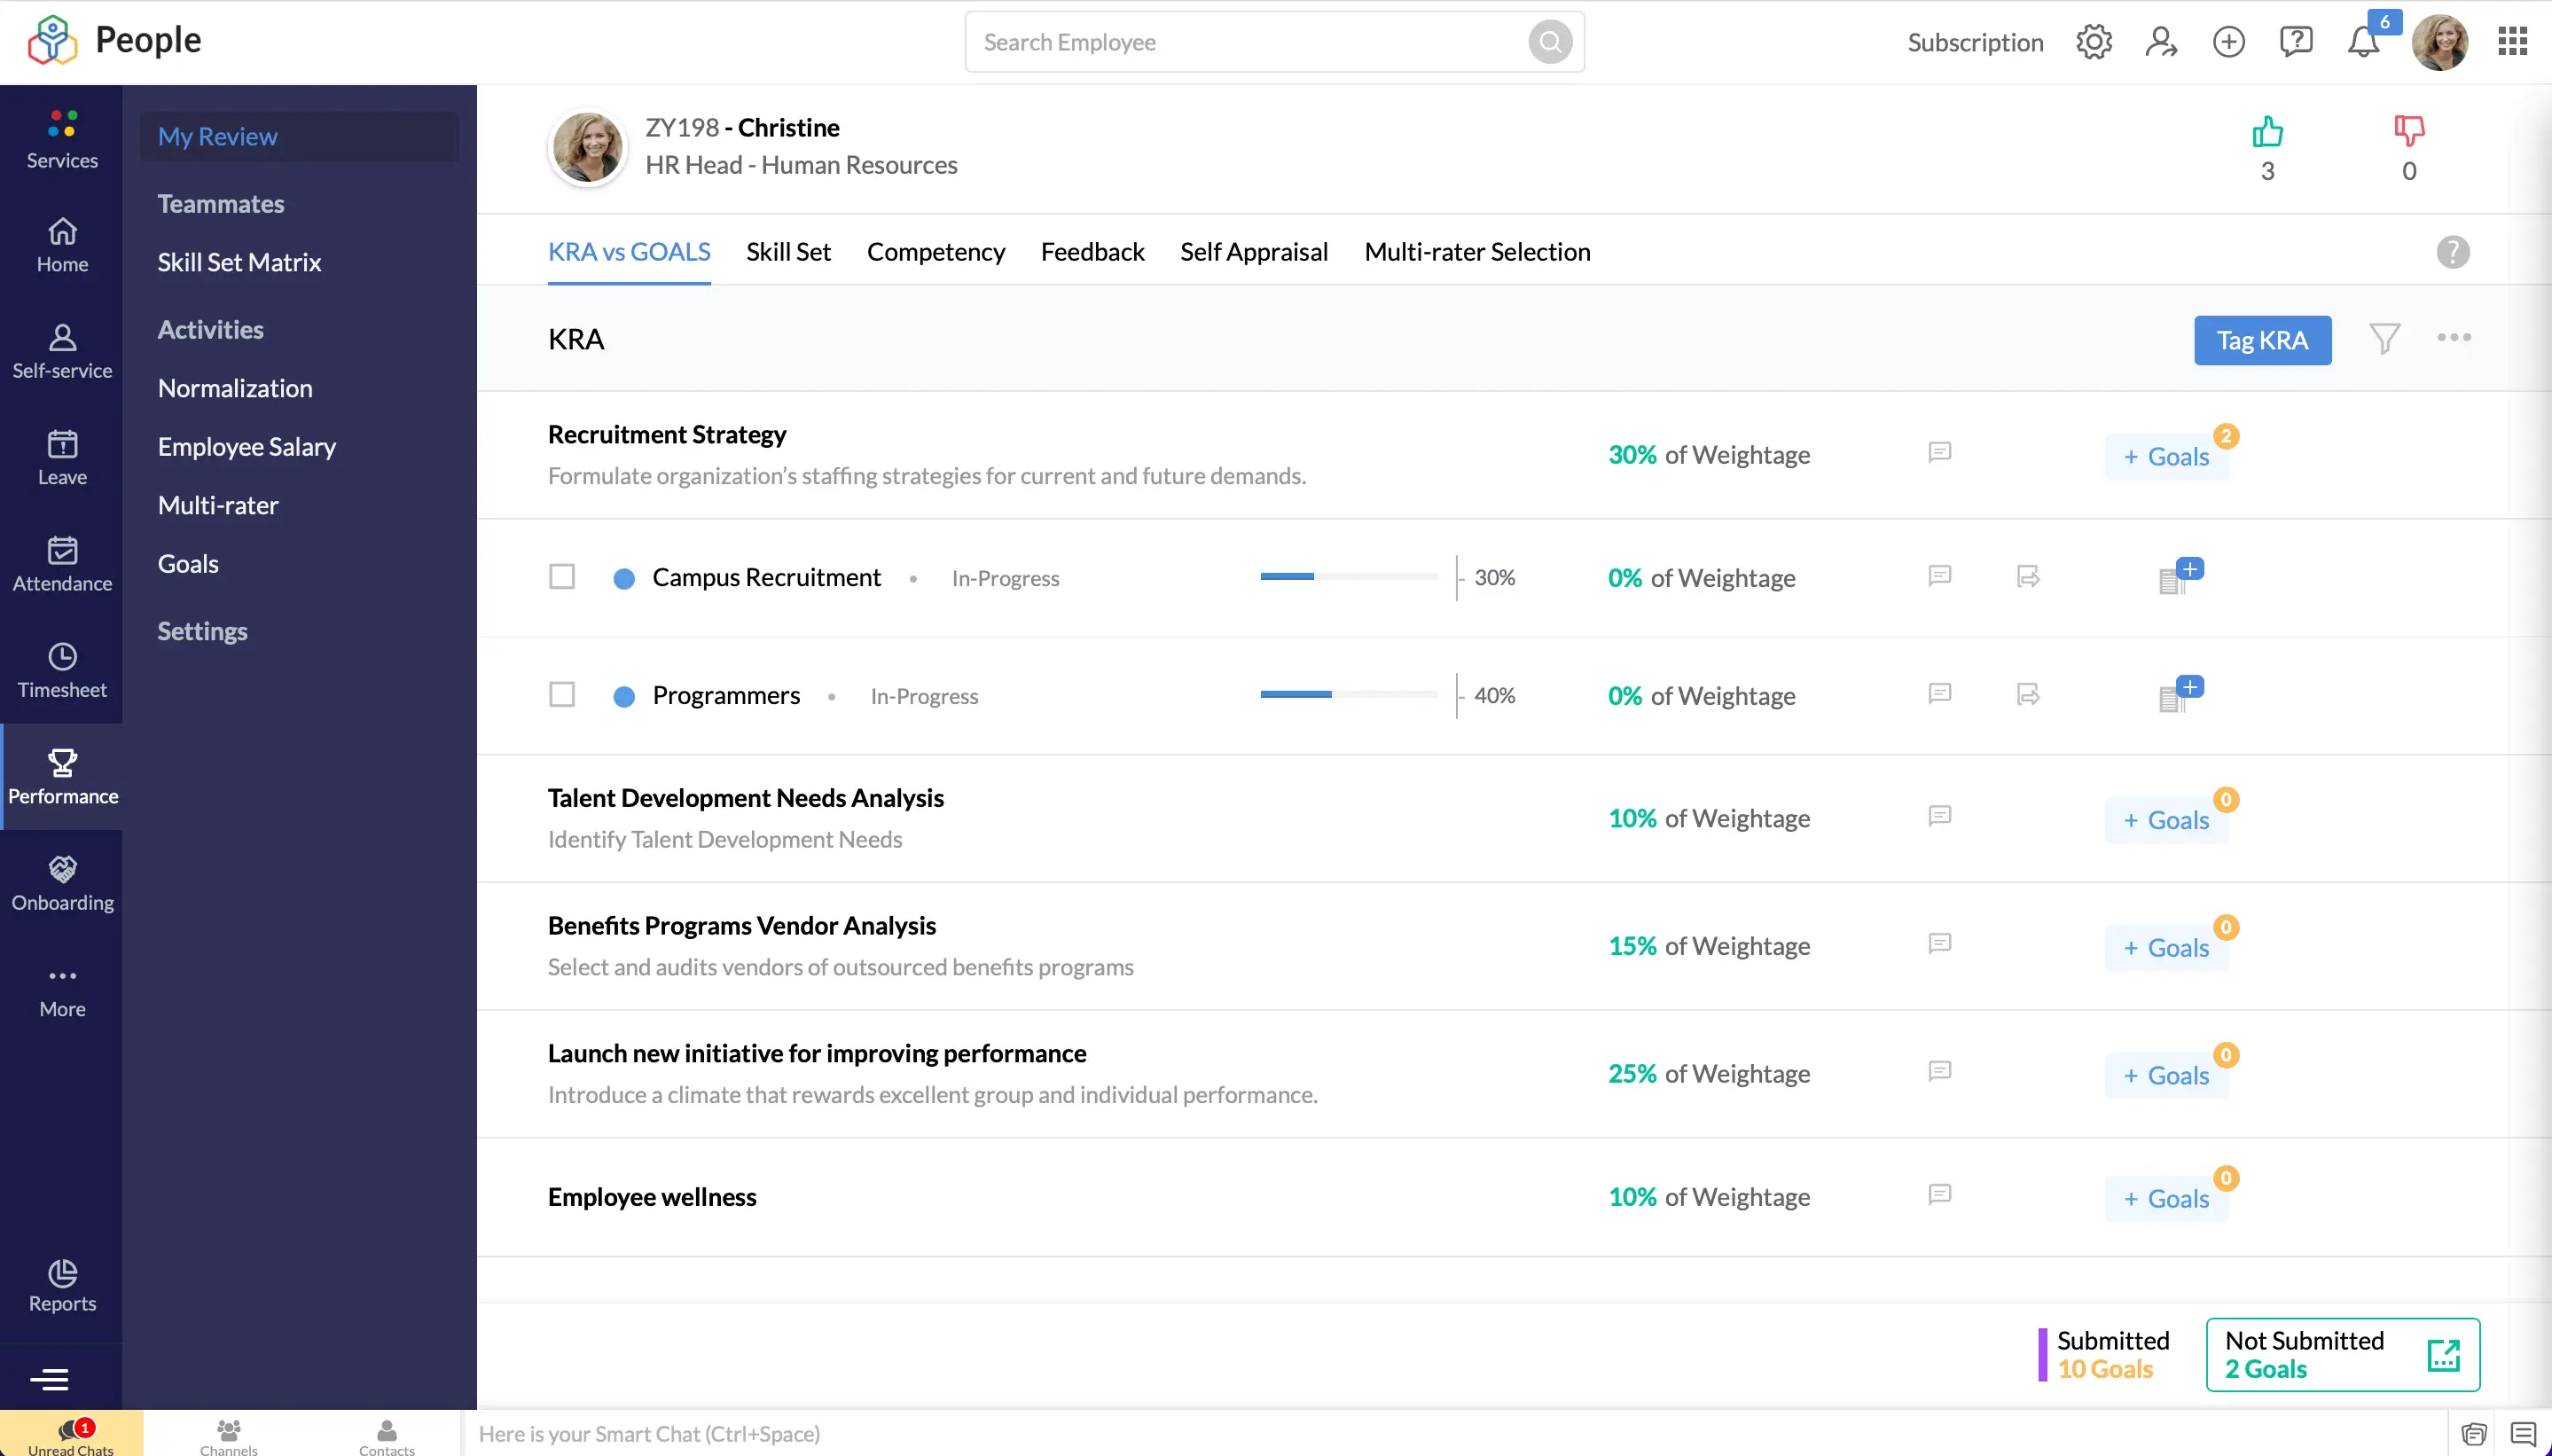Expand the hamburger menu at bottom left

pos(49,1379)
